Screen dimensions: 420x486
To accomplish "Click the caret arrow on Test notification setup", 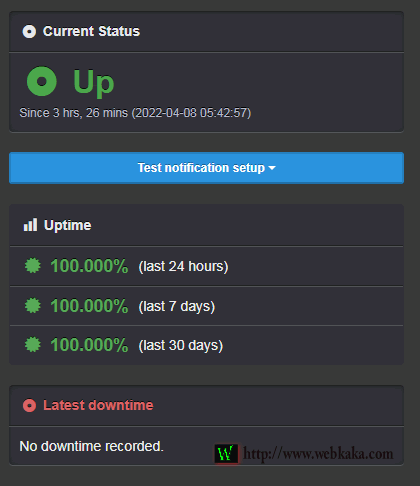I will [272, 168].
